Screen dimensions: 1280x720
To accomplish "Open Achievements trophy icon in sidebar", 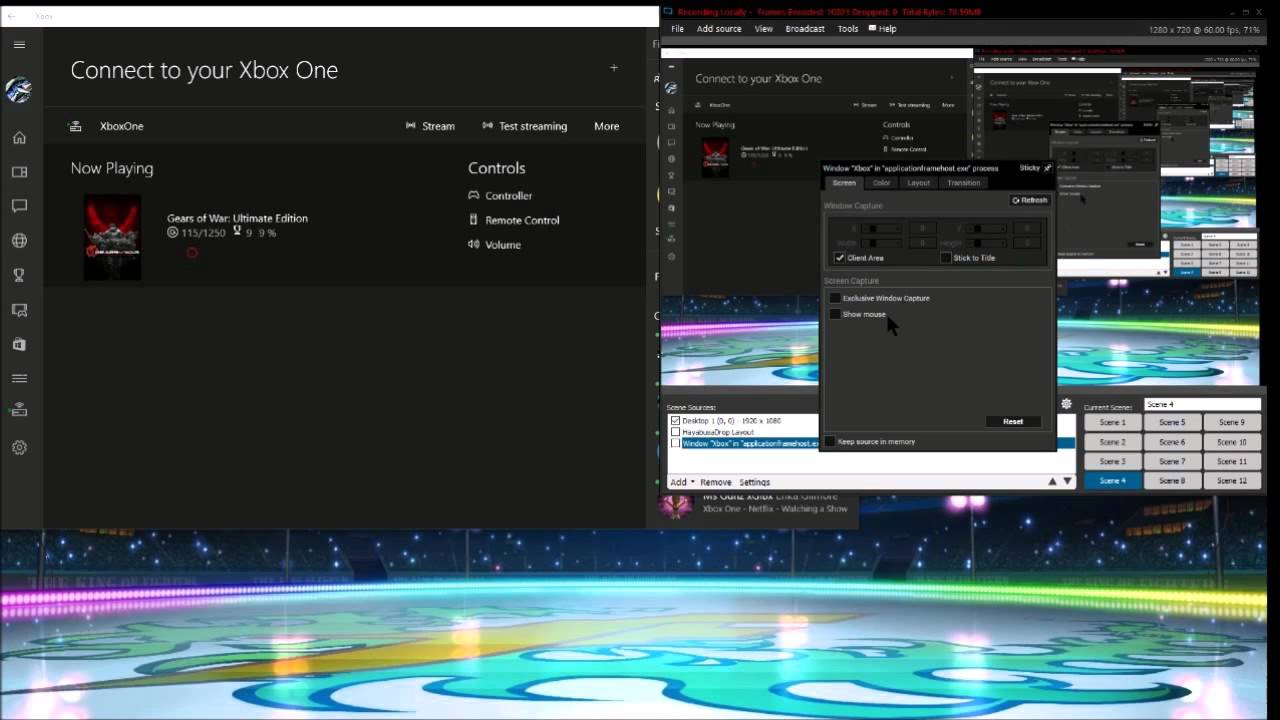I will click(x=19, y=275).
